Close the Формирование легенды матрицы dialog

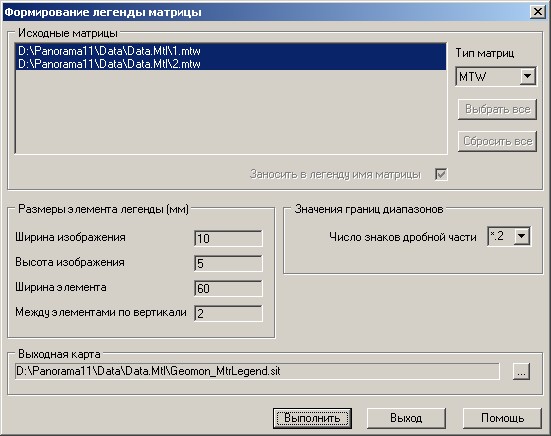(538, 12)
